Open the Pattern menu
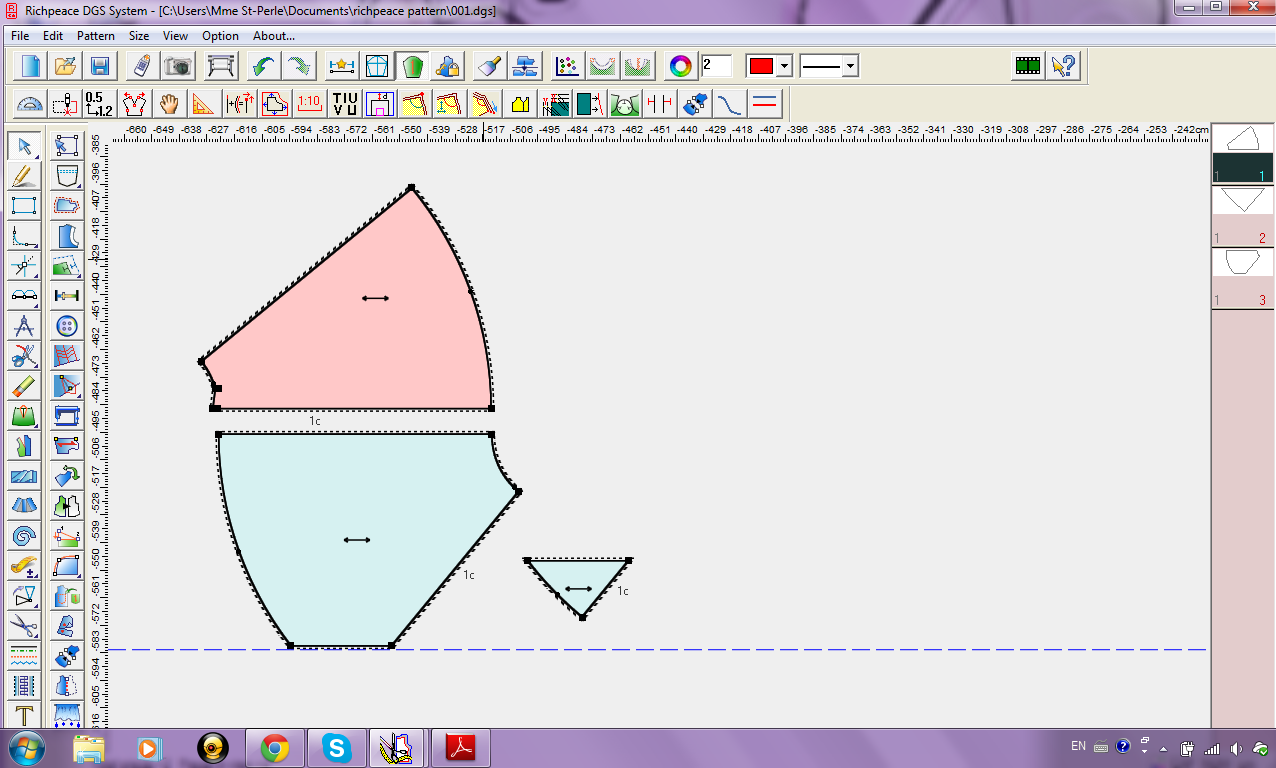 point(96,36)
